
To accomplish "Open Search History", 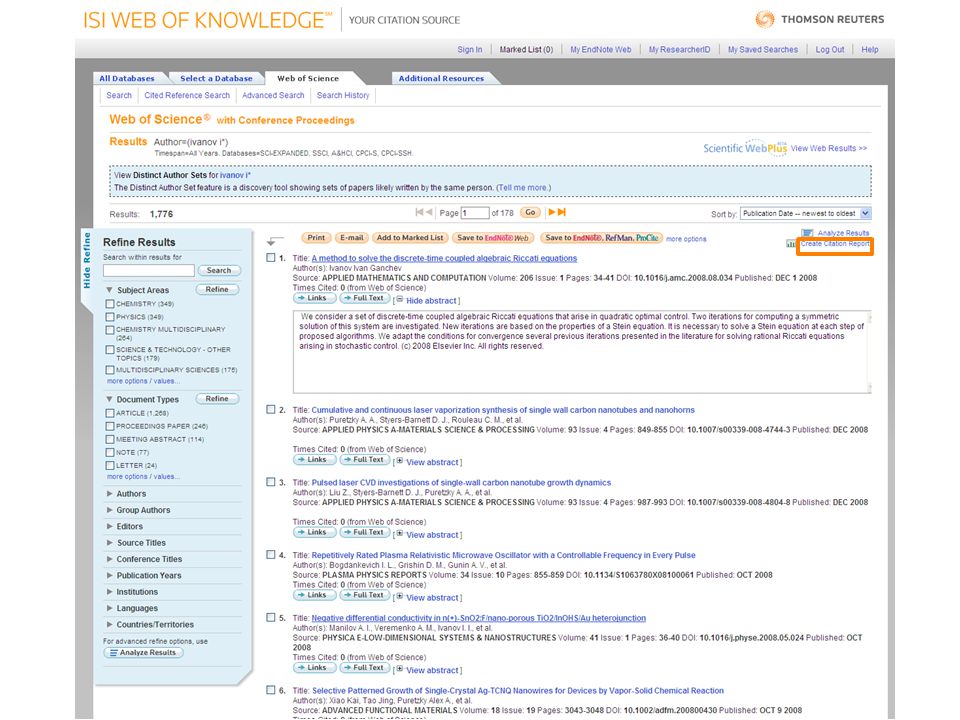I will pyautogui.click(x=343, y=96).
